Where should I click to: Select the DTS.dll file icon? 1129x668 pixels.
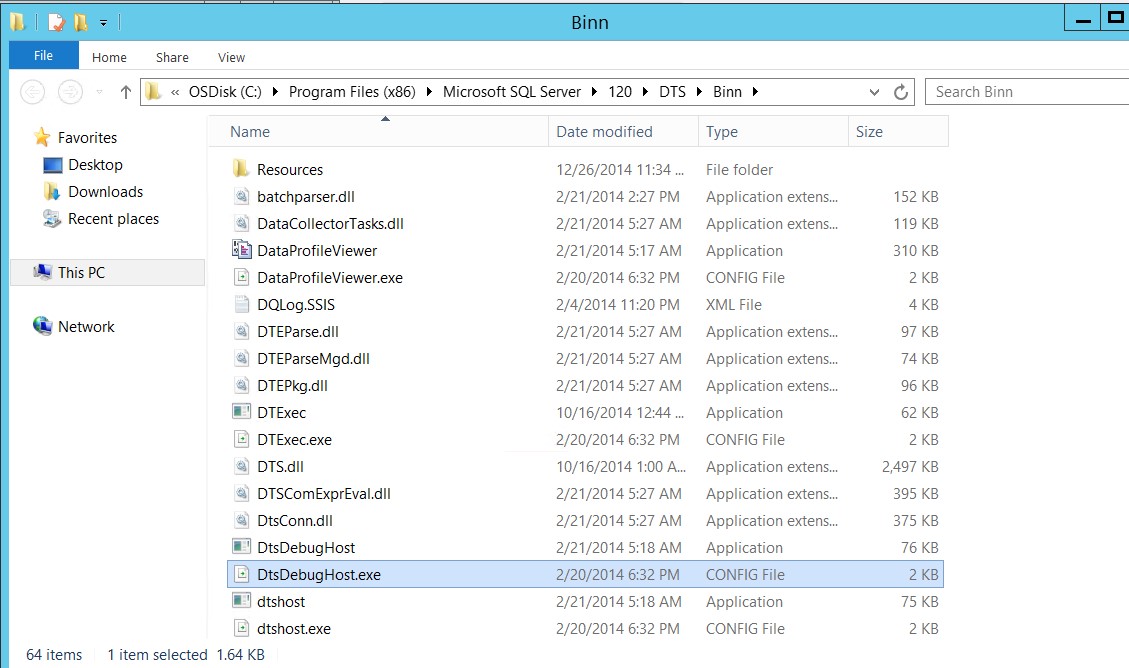242,466
